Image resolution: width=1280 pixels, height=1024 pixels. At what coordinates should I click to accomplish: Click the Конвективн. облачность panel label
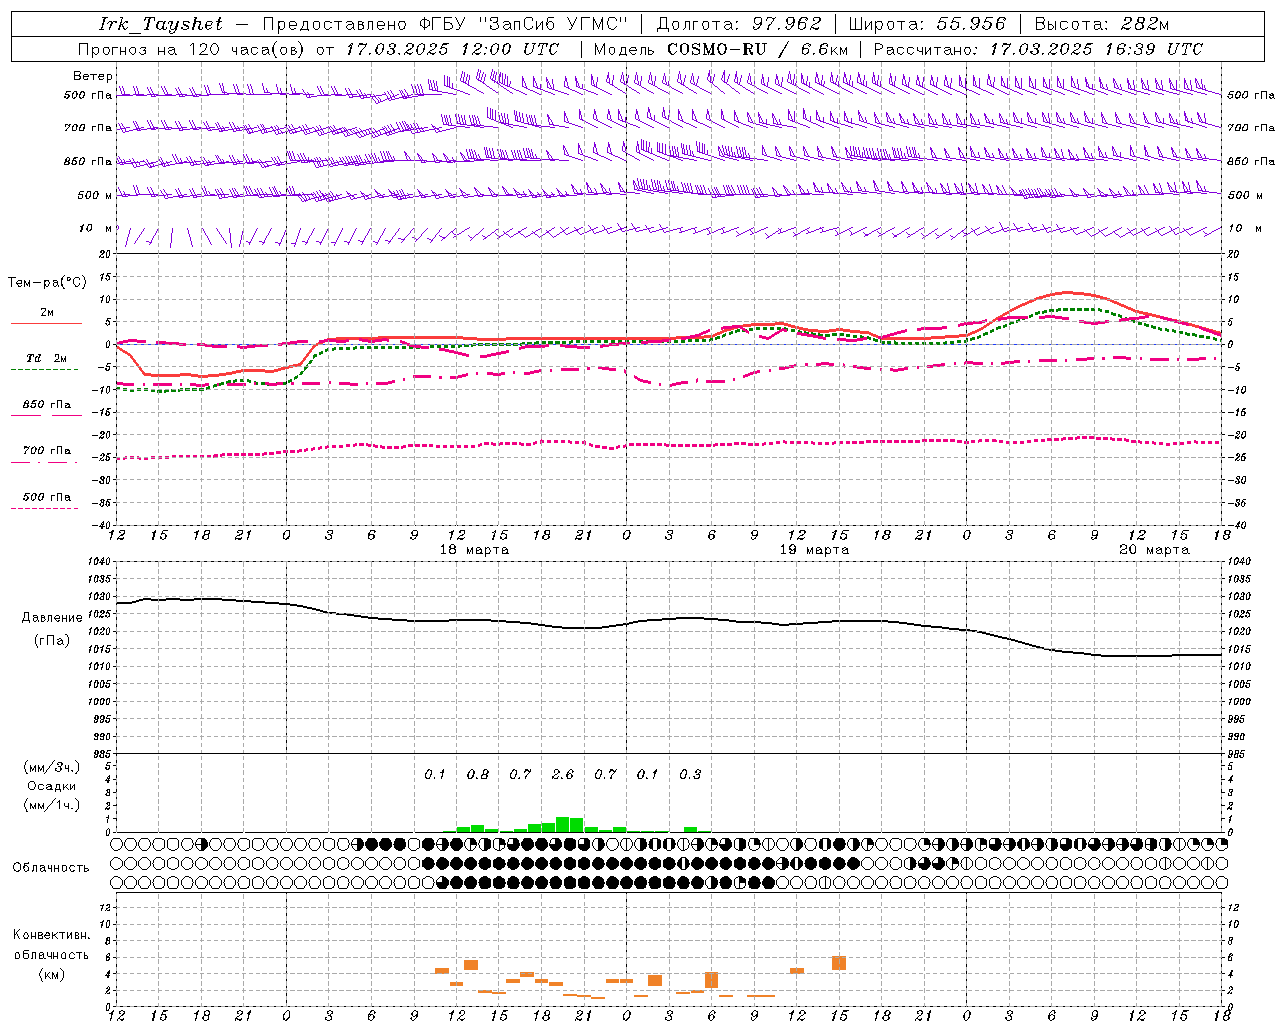pos(51,954)
